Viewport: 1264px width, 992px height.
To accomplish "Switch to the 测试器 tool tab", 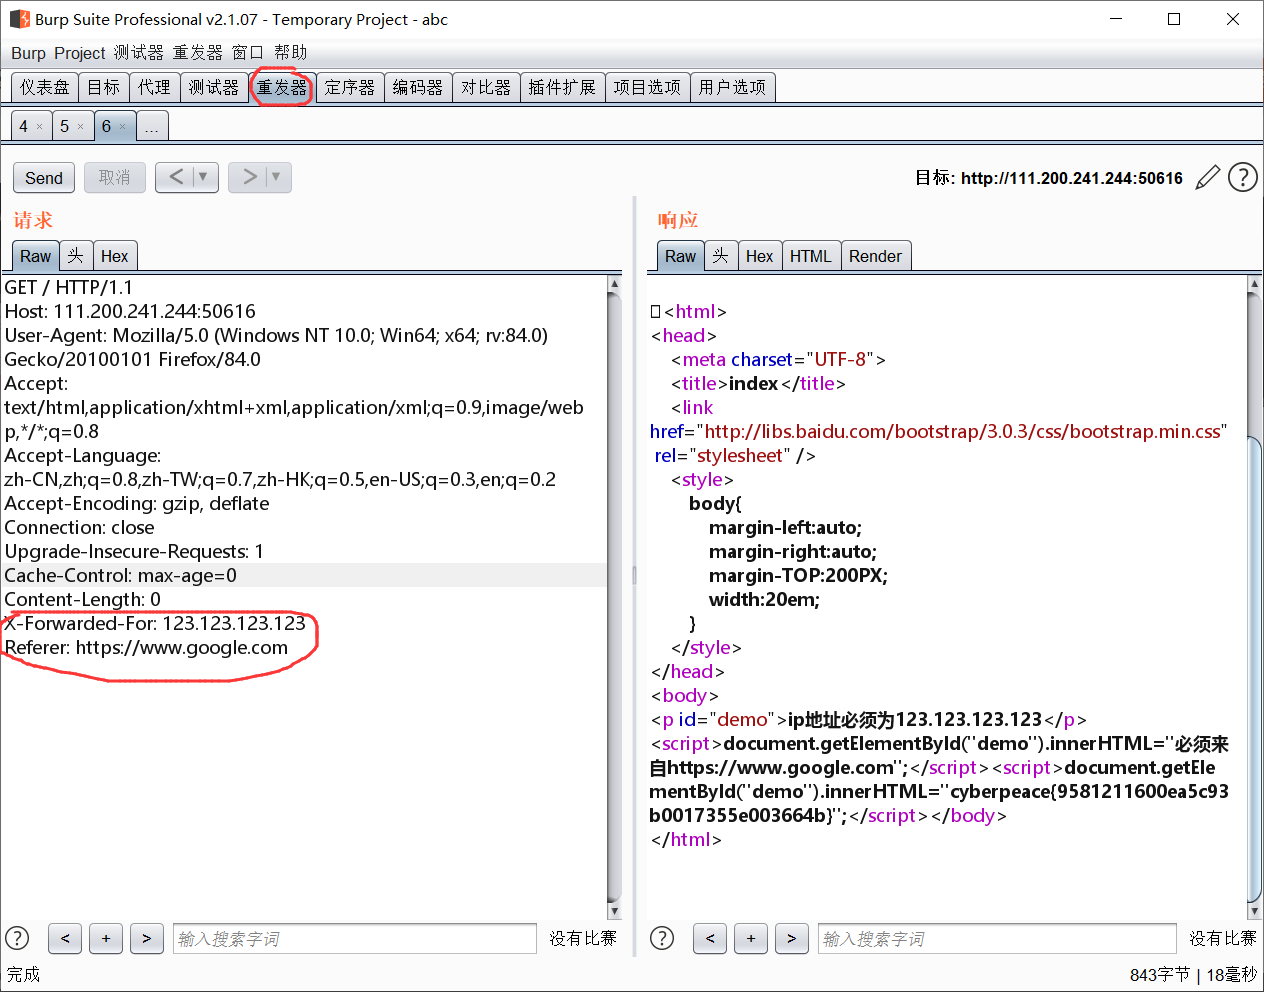I will [214, 88].
